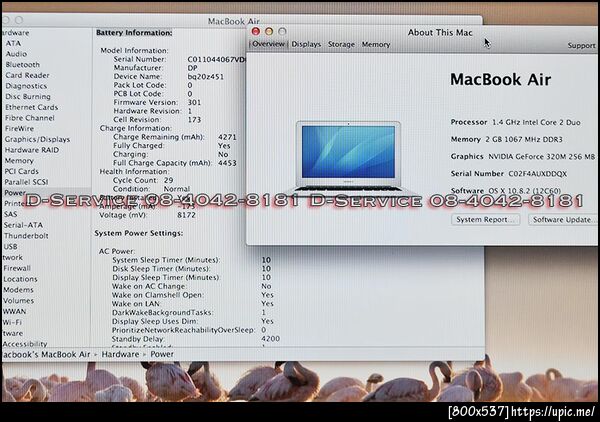Click the MacBook Air path bar entry
The width and height of the screenshot is (600, 422).
pos(46,354)
